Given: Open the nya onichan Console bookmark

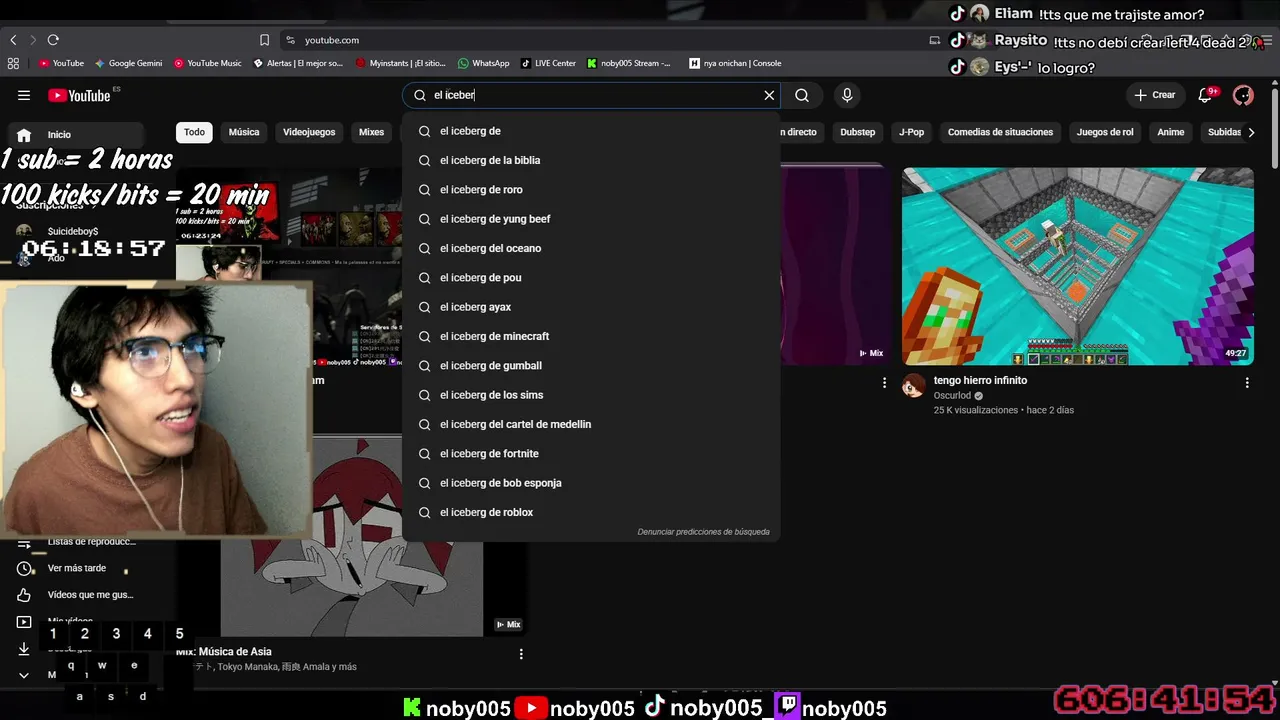Looking at the screenshot, I should [x=735, y=63].
